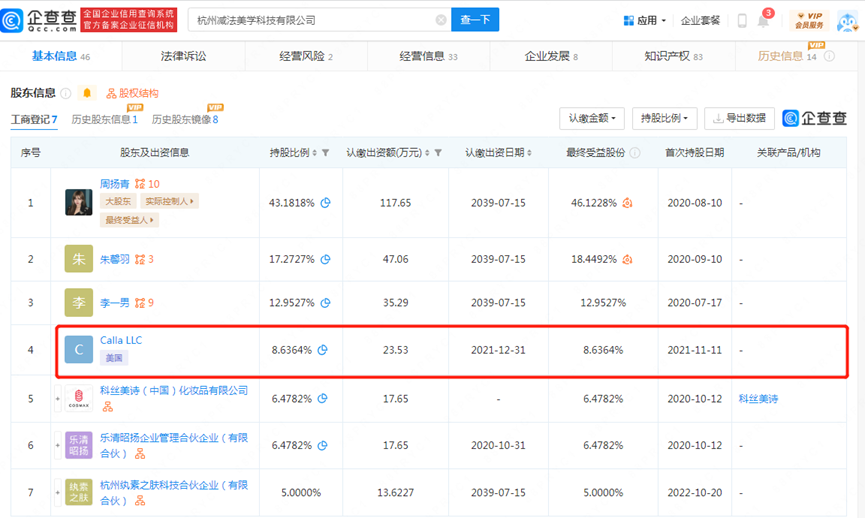This screenshot has width=865, height=518.
Task: Open VIP 会员服务
Action: [x=809, y=20]
